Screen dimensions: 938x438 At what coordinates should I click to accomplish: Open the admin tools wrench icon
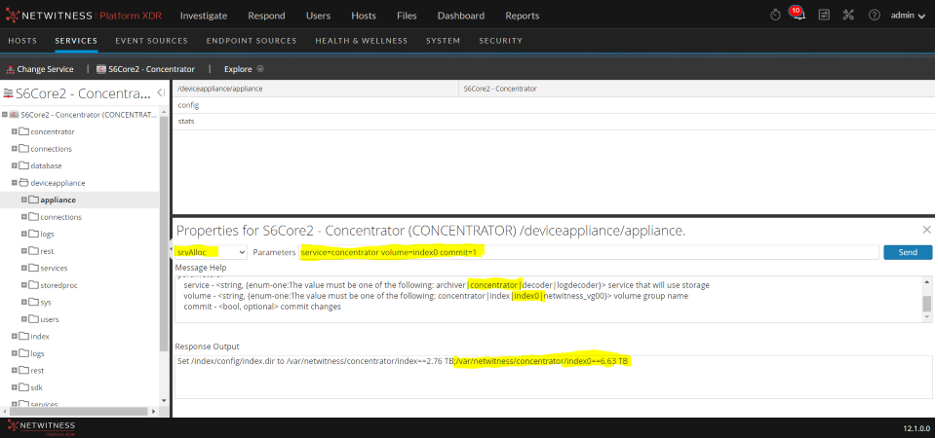[848, 16]
